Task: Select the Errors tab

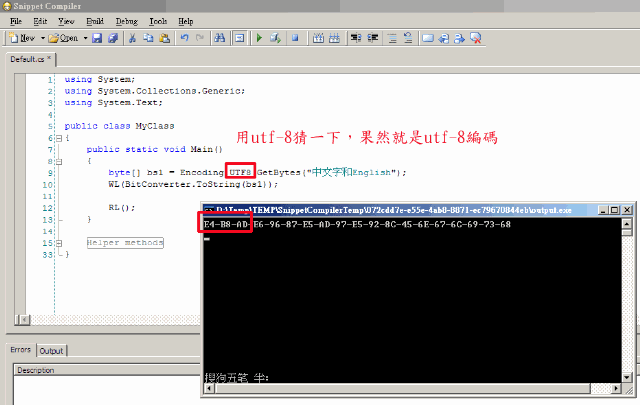Action: (x=20, y=351)
